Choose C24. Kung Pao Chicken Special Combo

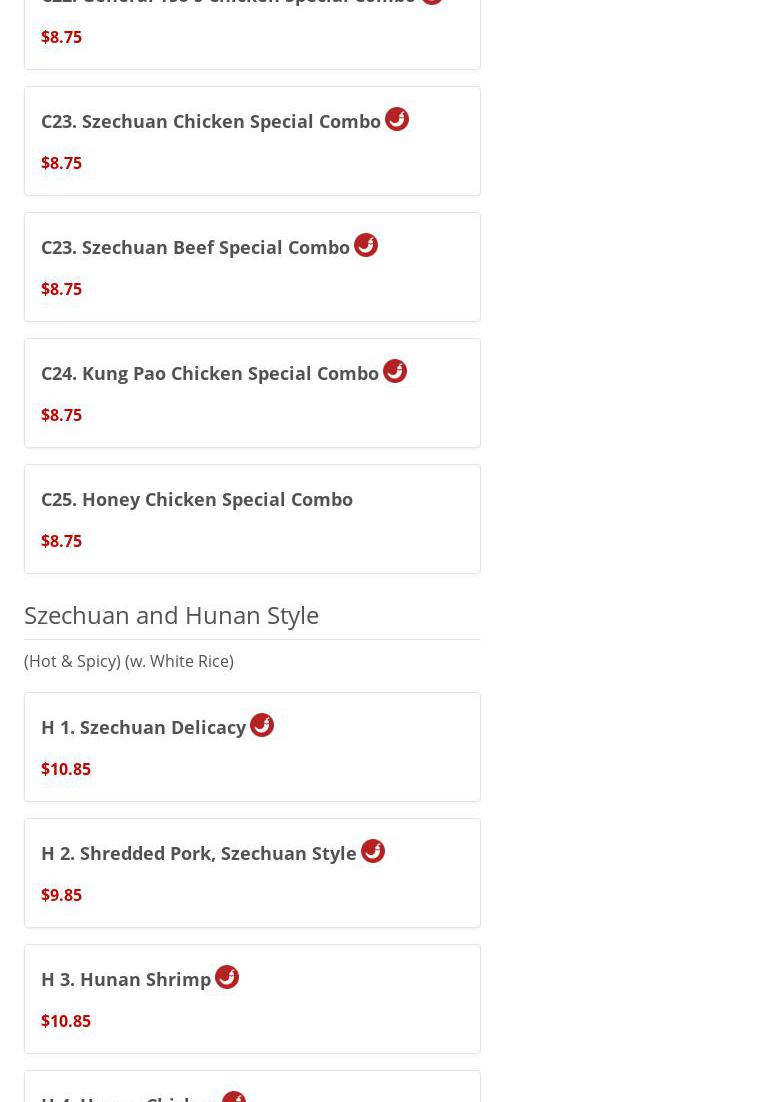(210, 374)
